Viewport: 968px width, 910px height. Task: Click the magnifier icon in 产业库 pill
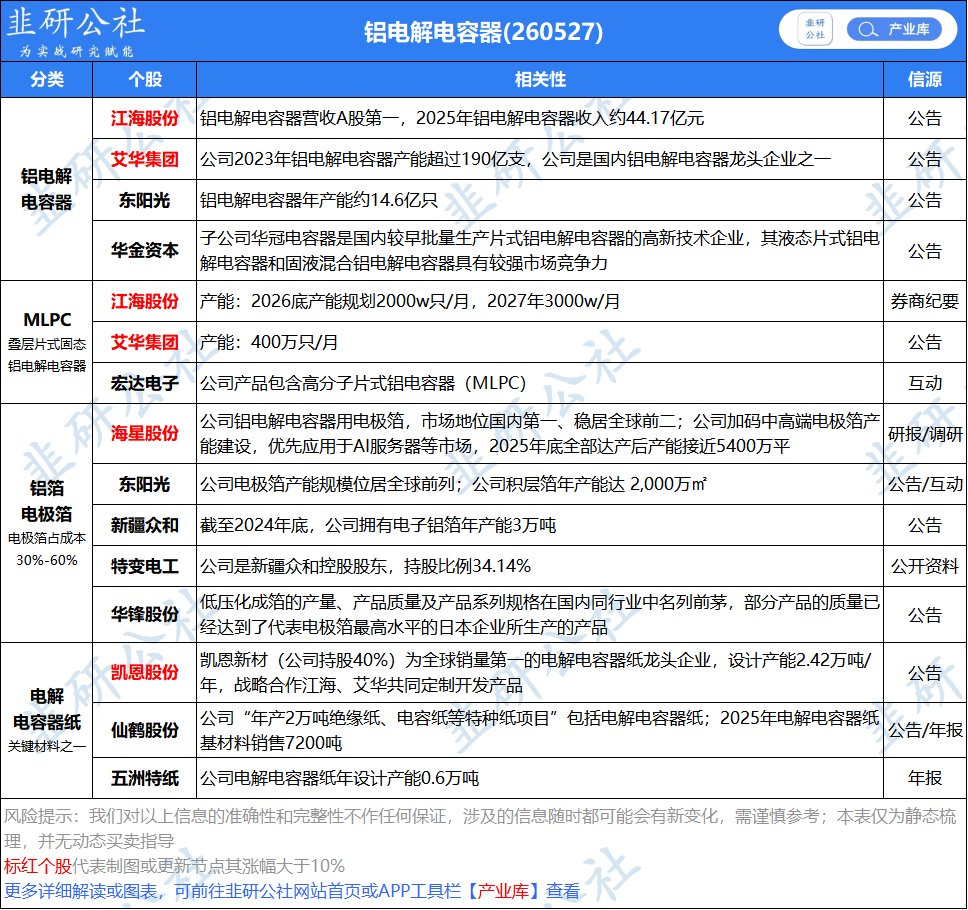point(867,30)
